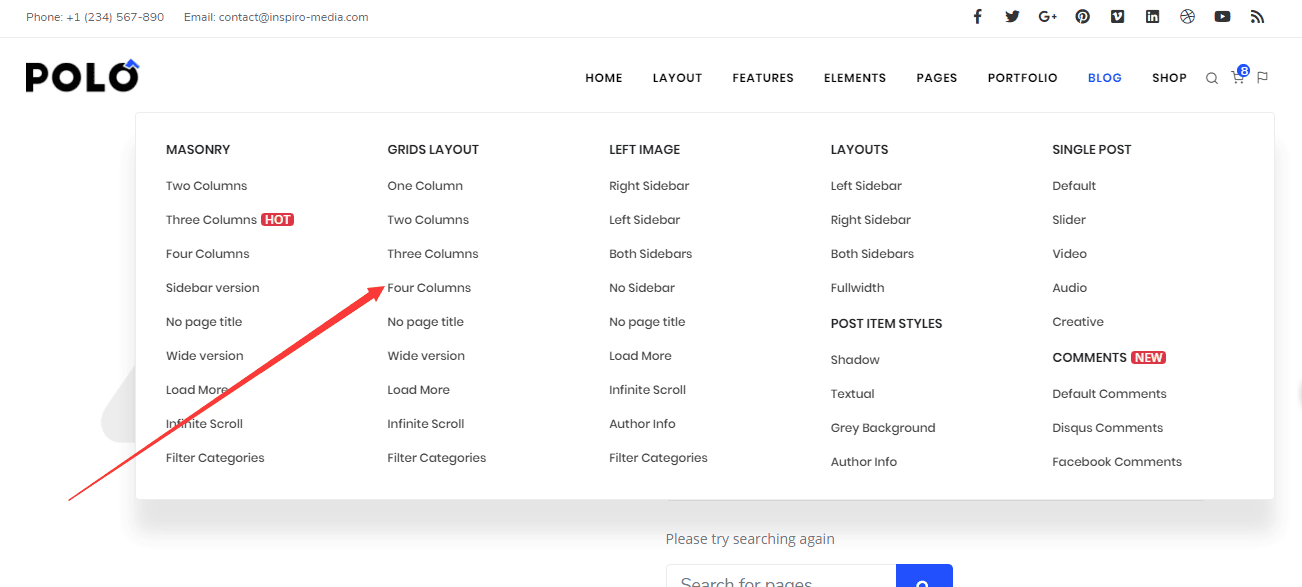
Task: Open the Layout navigation dropdown
Action: (677, 78)
